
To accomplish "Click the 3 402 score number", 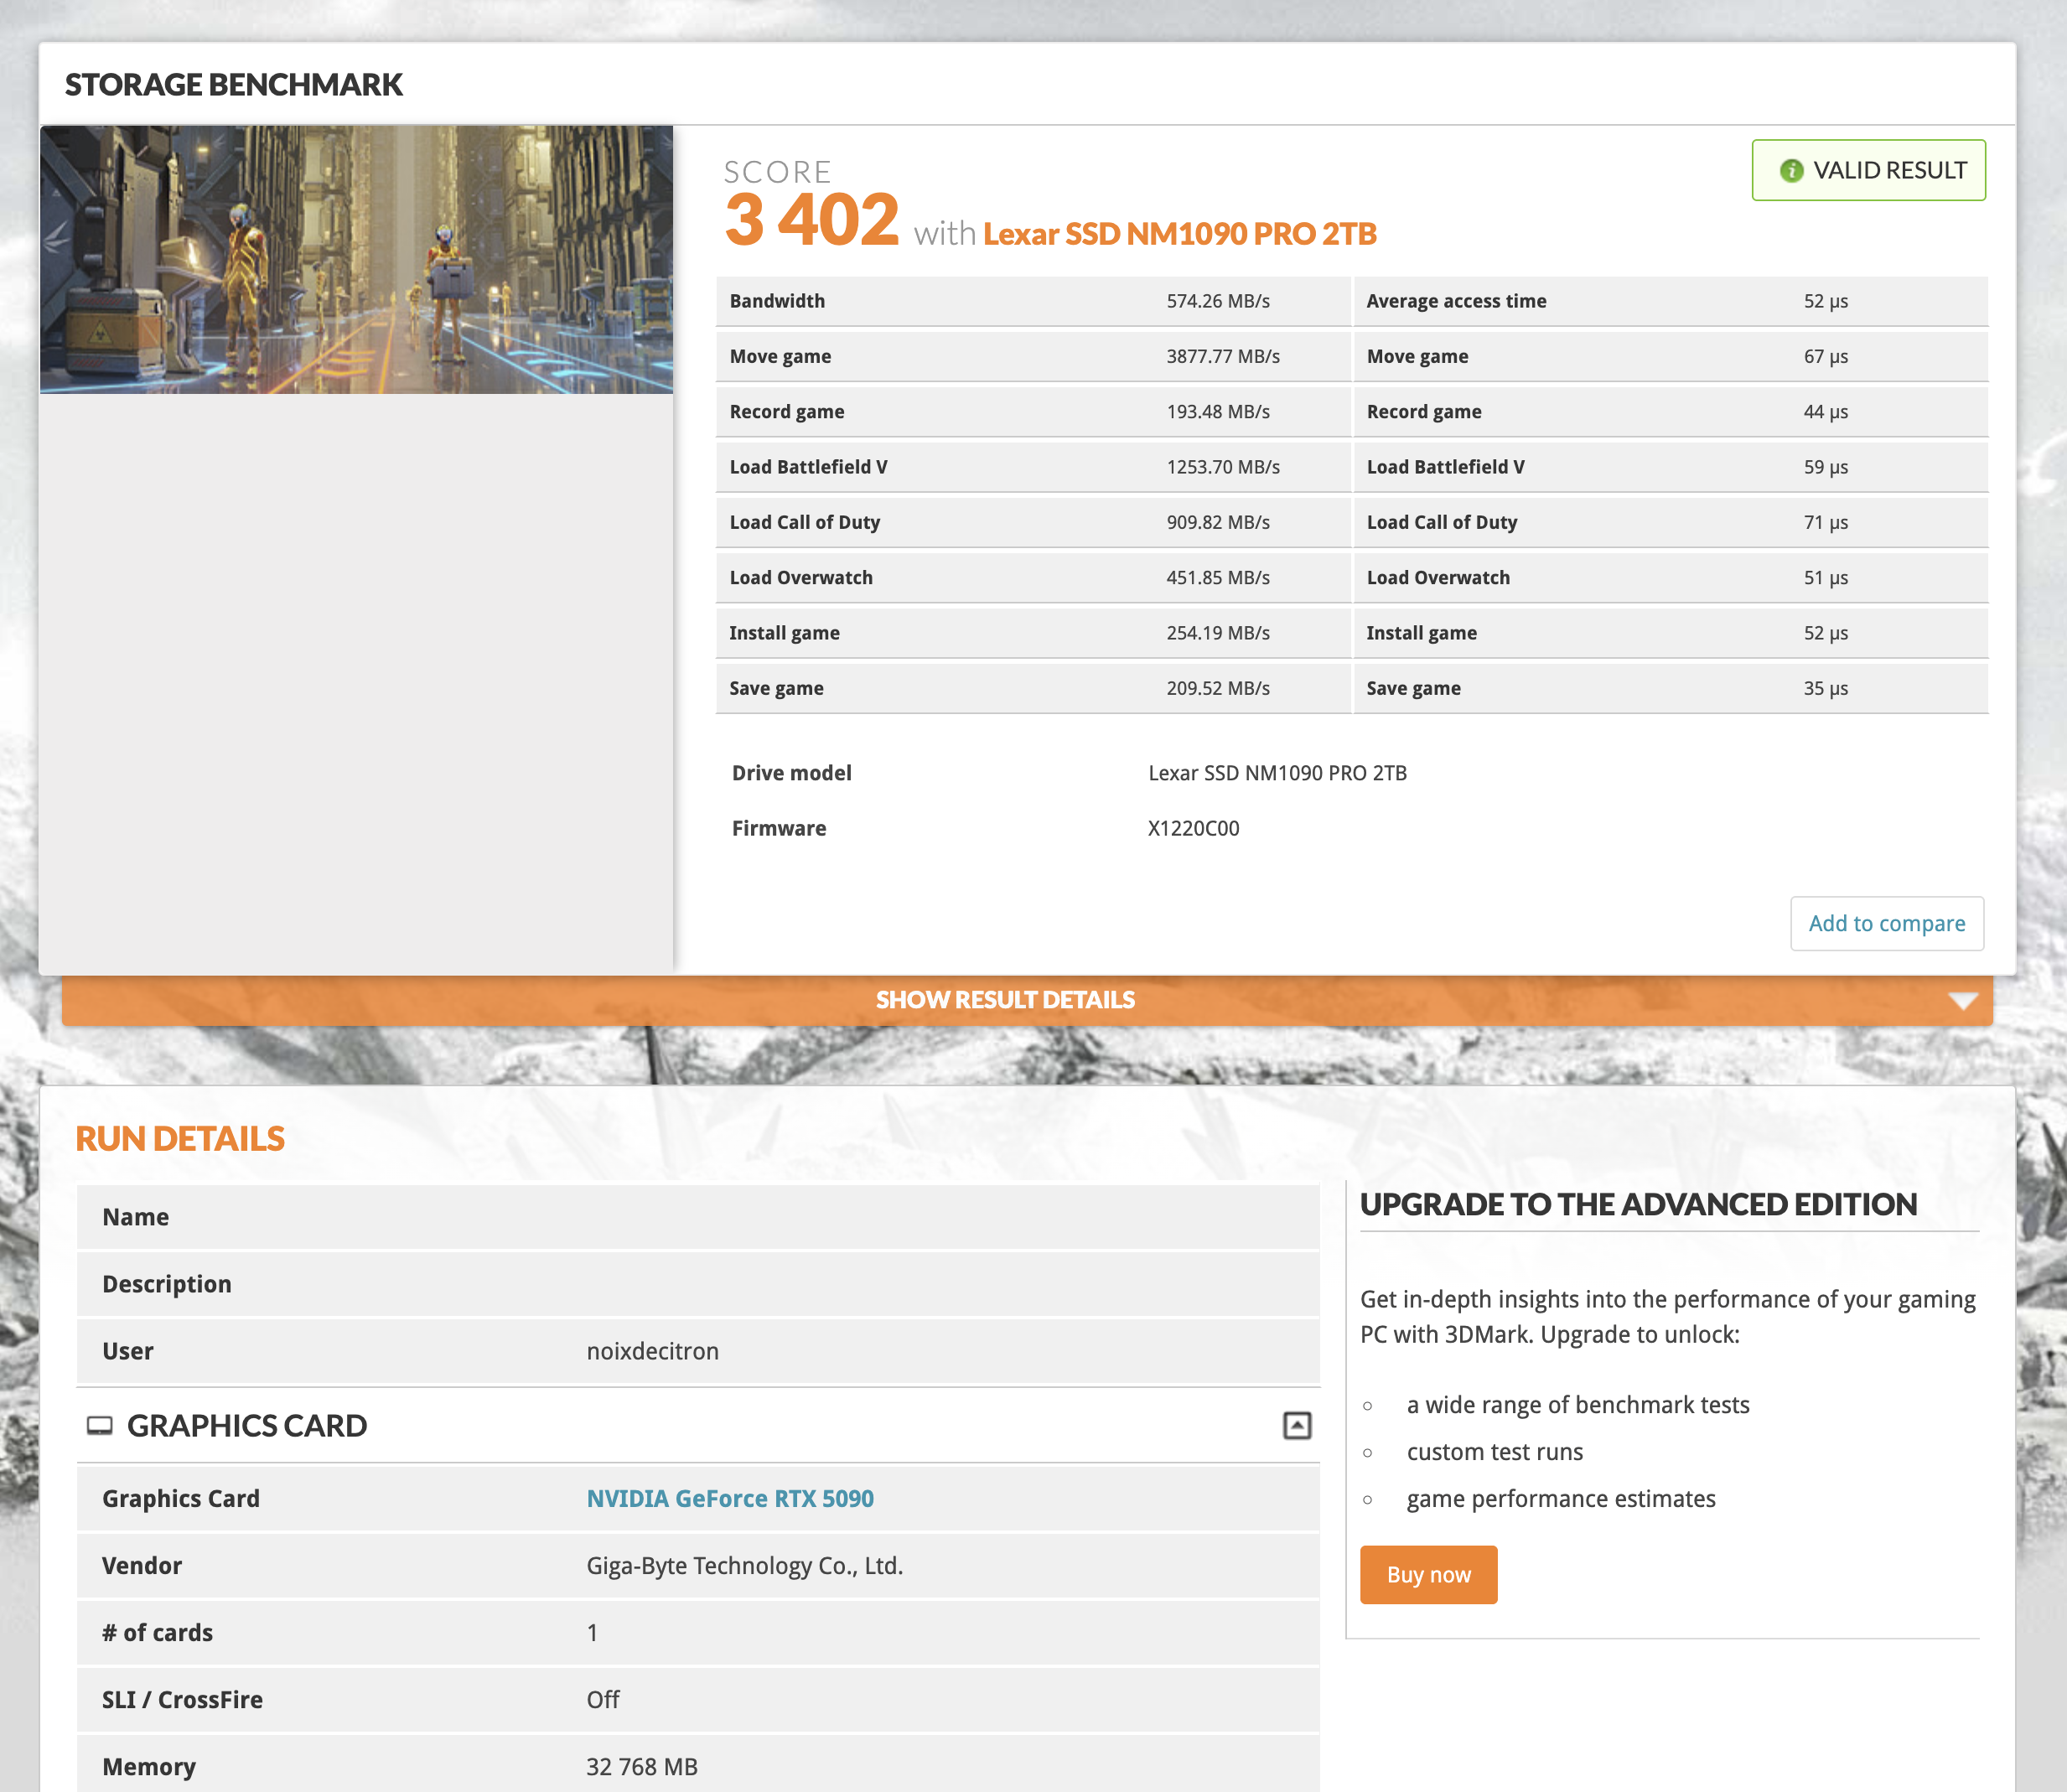I will coord(811,220).
